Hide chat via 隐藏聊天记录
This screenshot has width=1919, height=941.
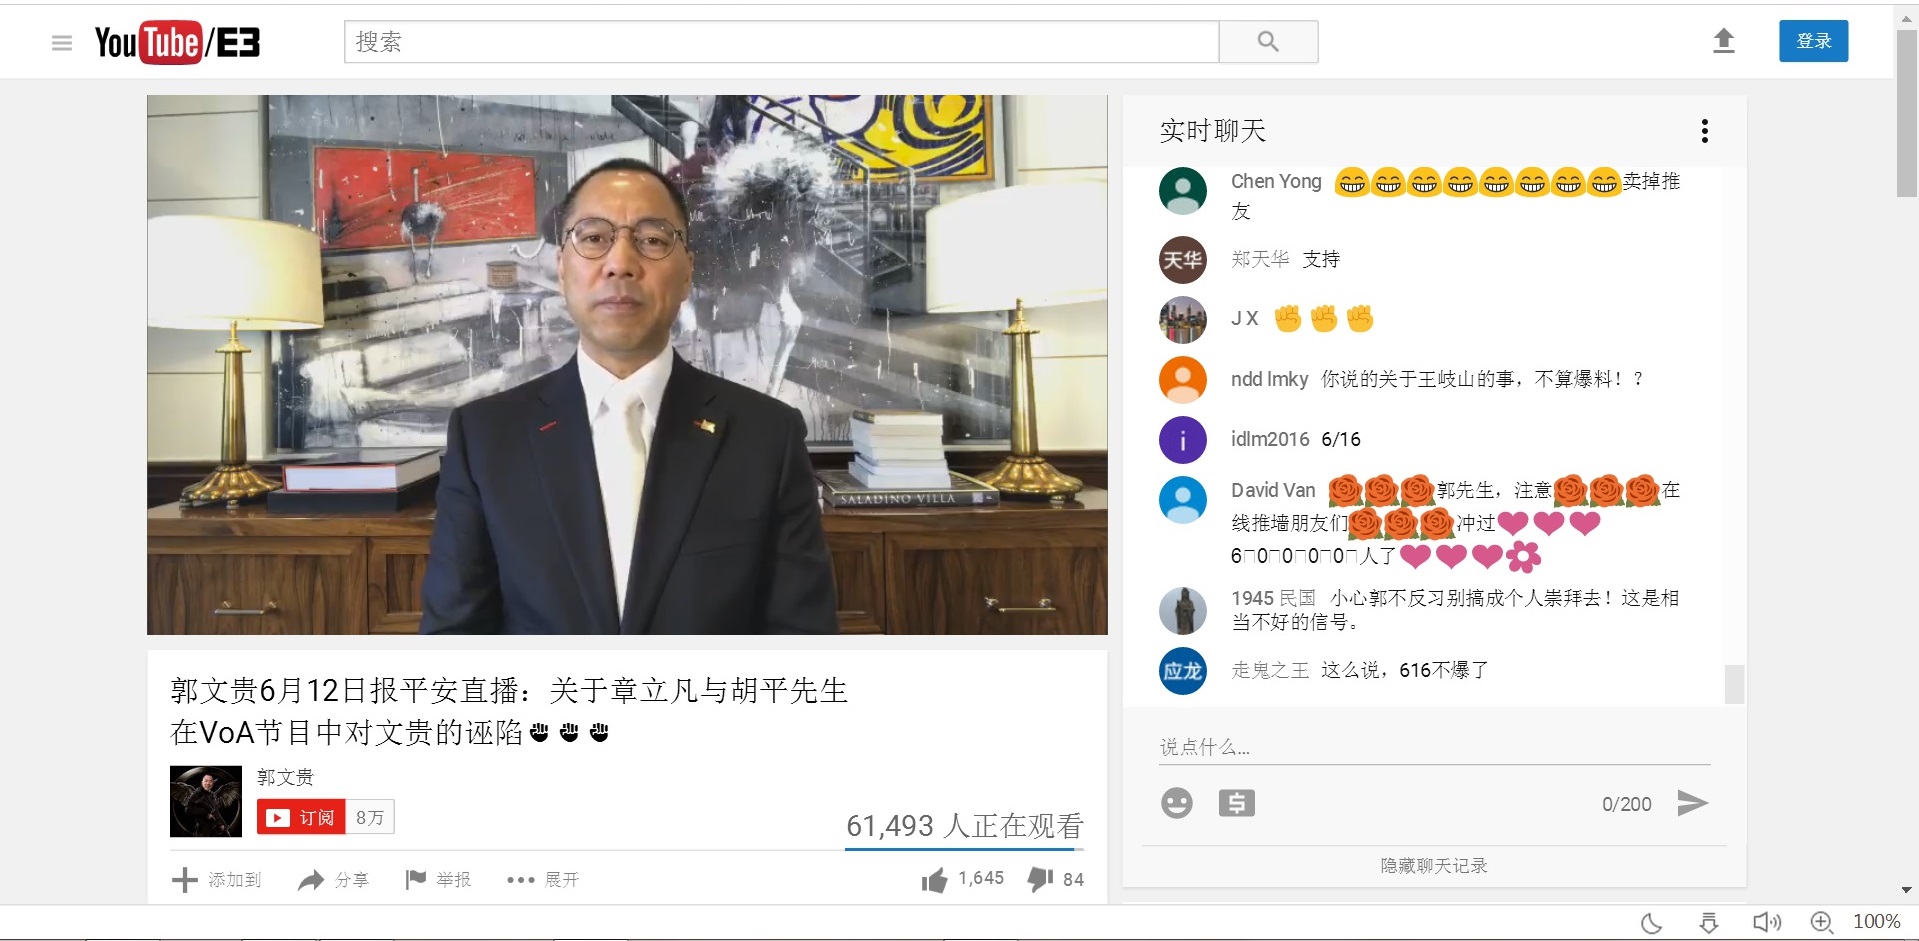pos(1434,866)
